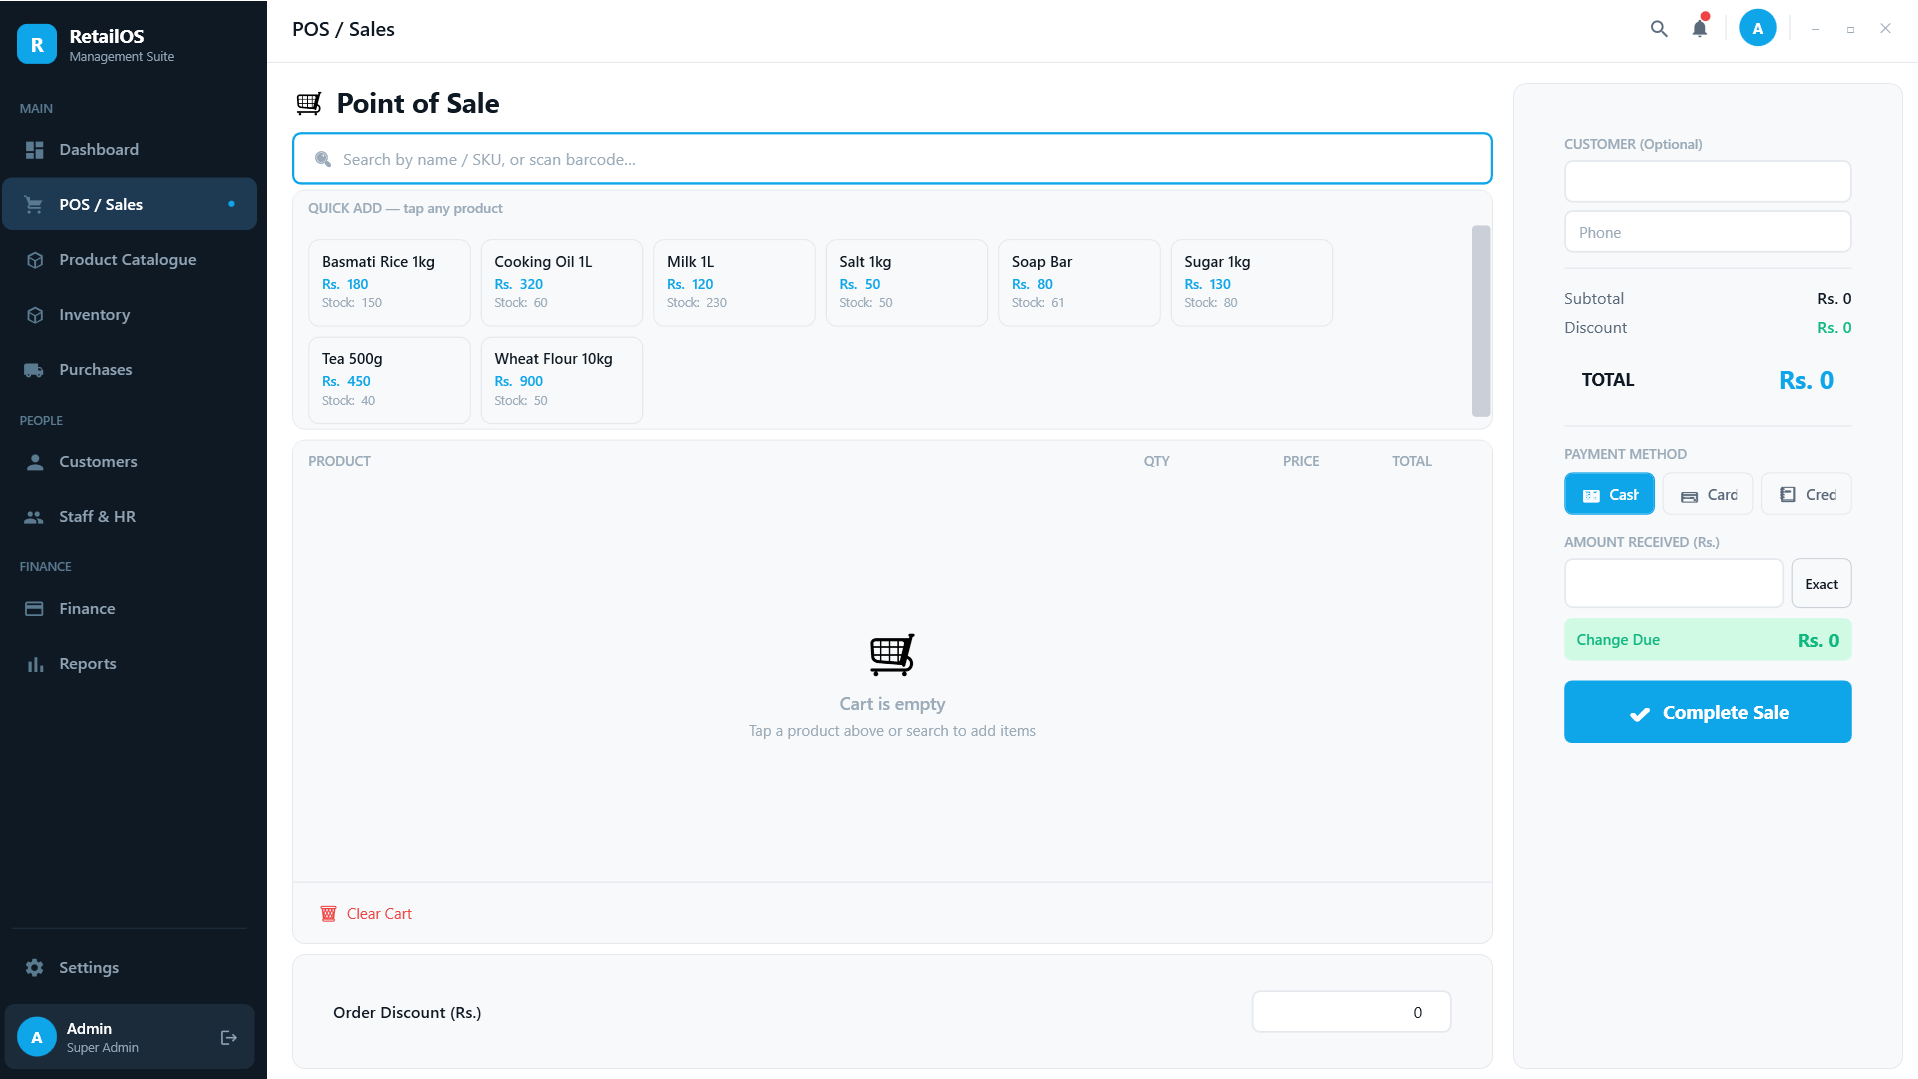Select the POS / Sales cart icon in sidebar
This screenshot has width=1918, height=1079.
pyautogui.click(x=34, y=204)
